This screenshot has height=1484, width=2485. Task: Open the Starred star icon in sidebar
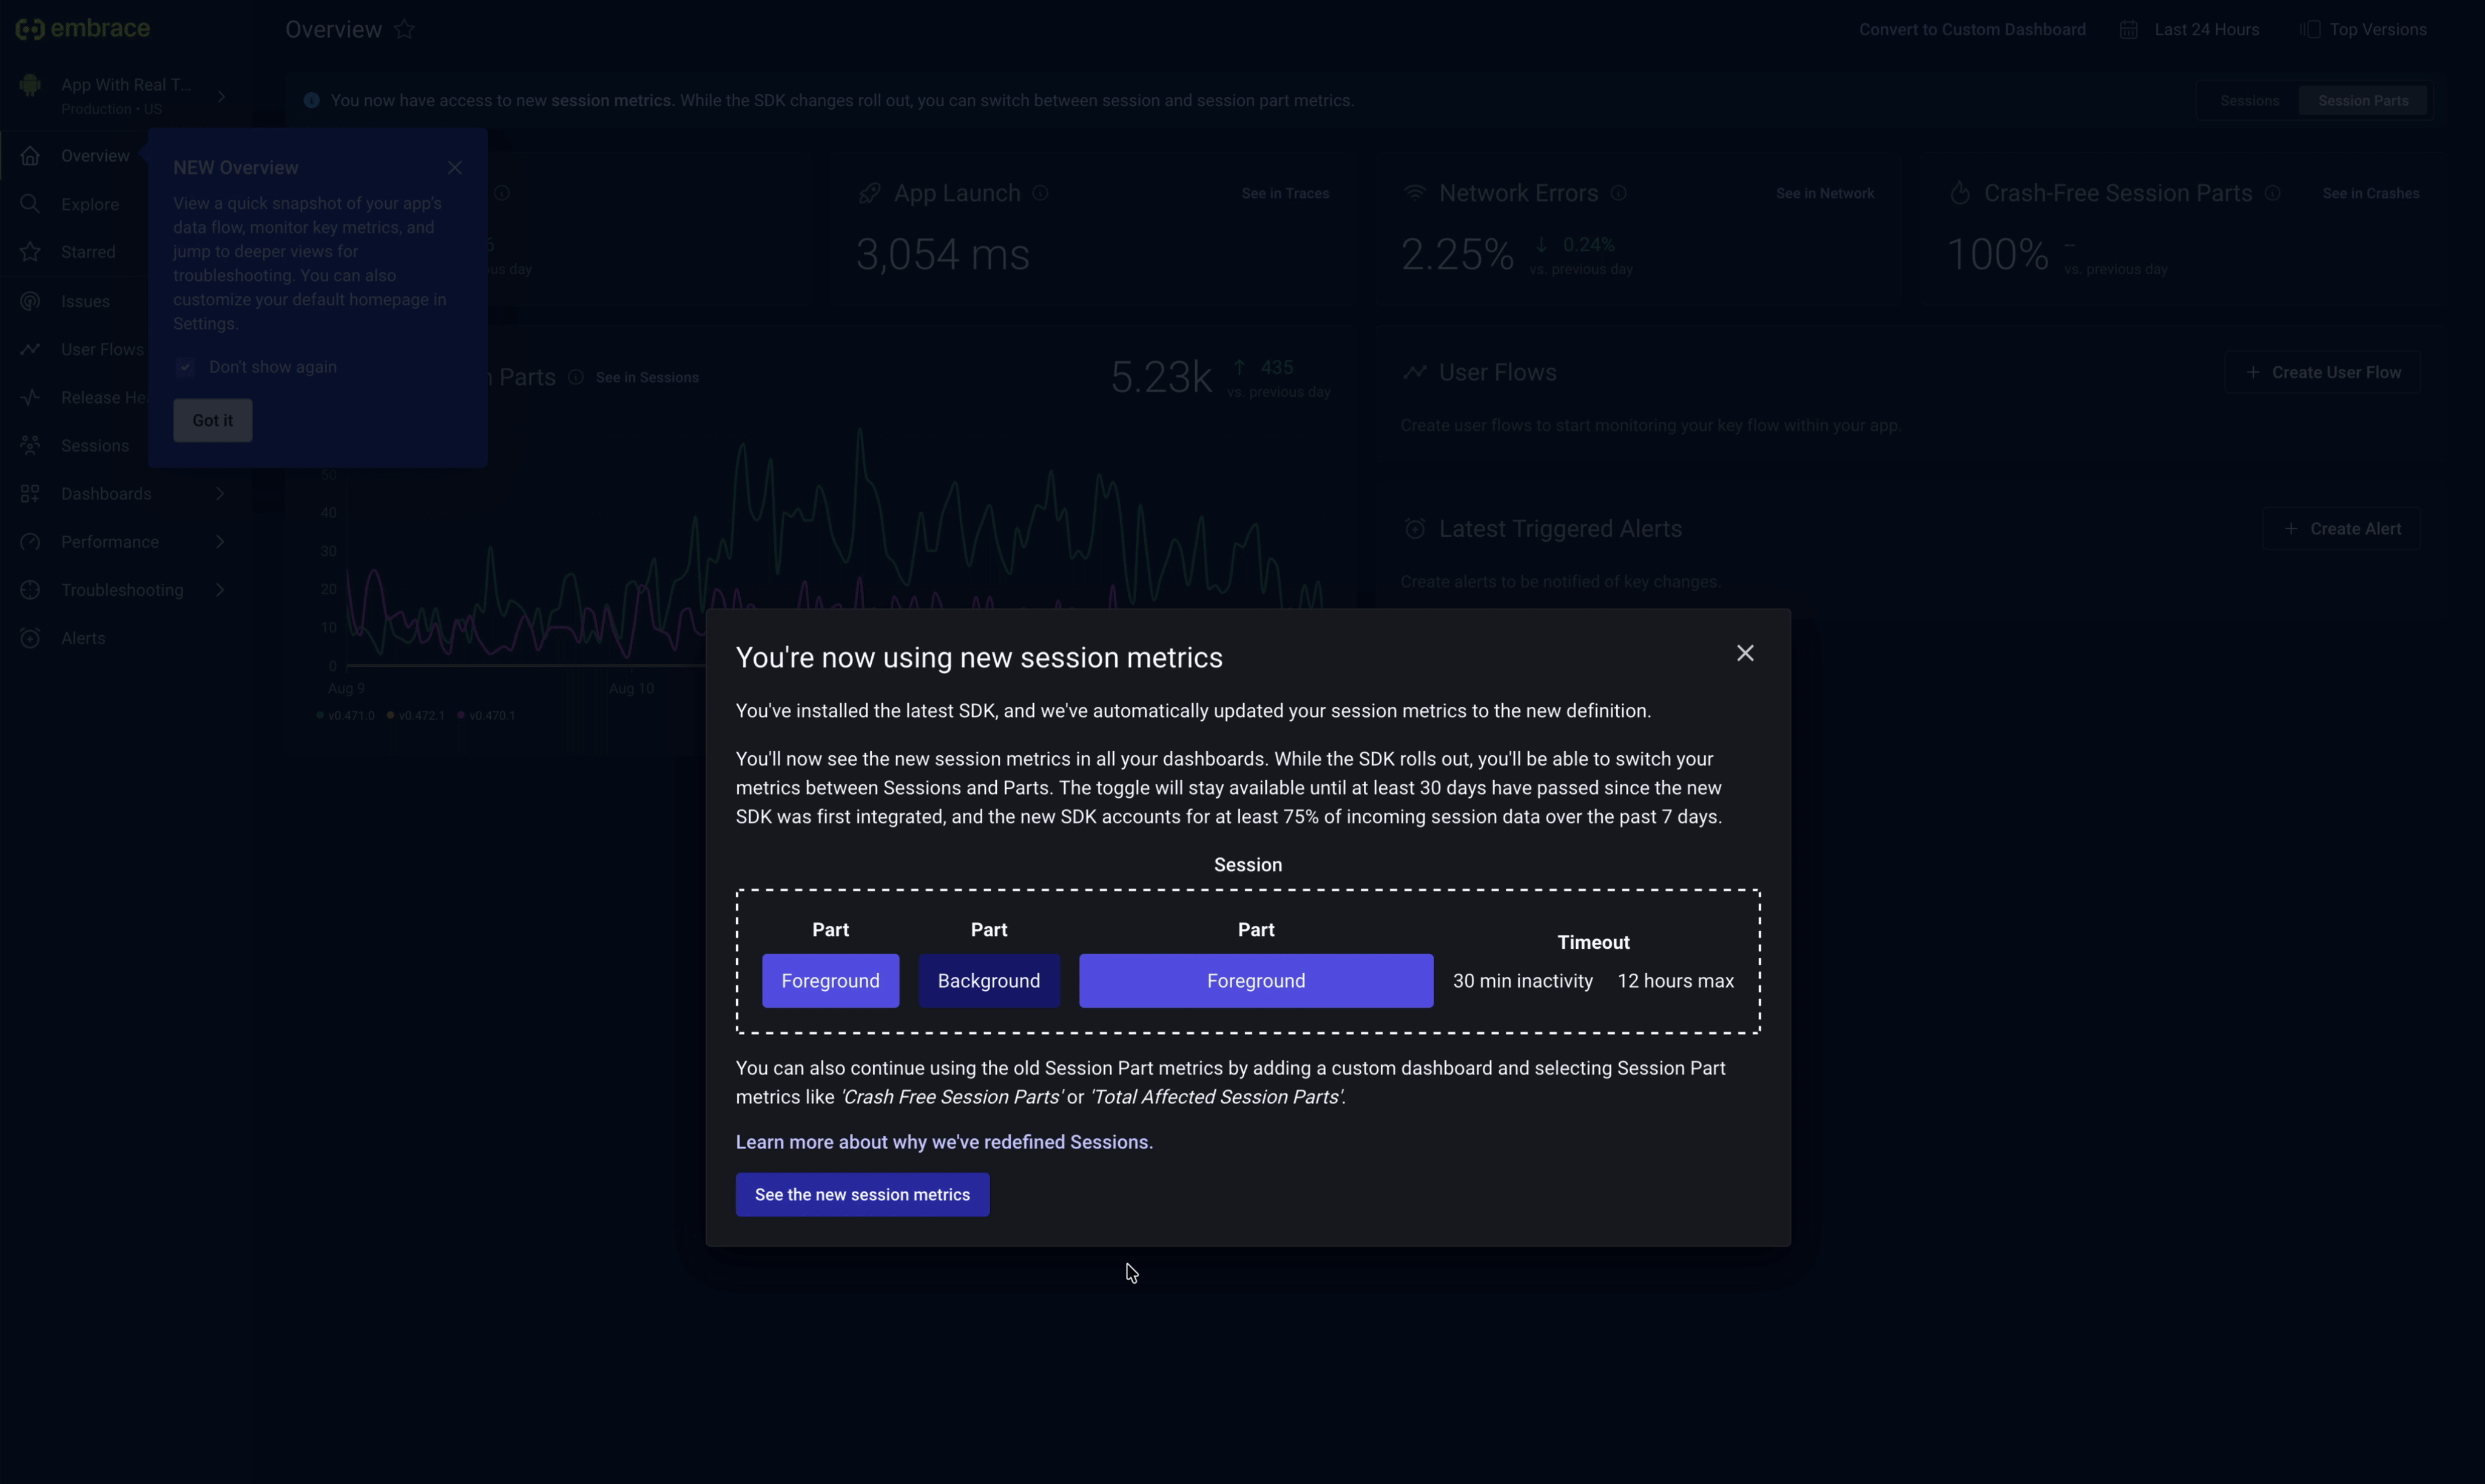click(x=30, y=252)
